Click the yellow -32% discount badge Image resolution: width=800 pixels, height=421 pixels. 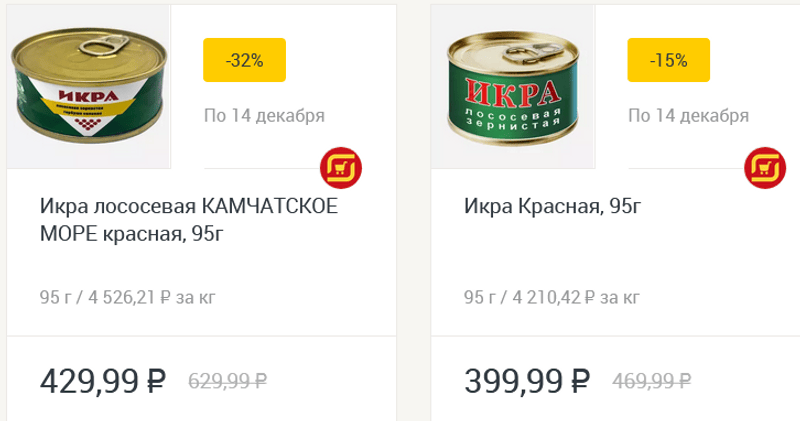[x=244, y=60]
